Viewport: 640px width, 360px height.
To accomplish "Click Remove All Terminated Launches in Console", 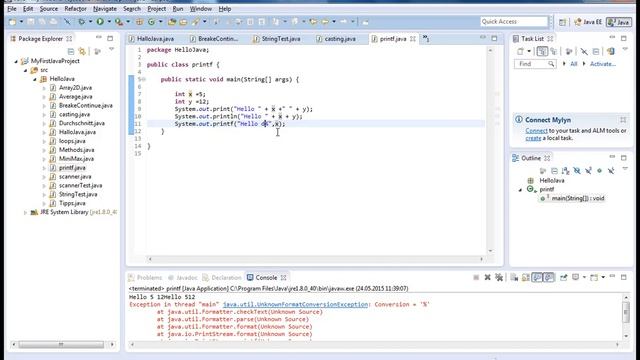I will [499, 278].
